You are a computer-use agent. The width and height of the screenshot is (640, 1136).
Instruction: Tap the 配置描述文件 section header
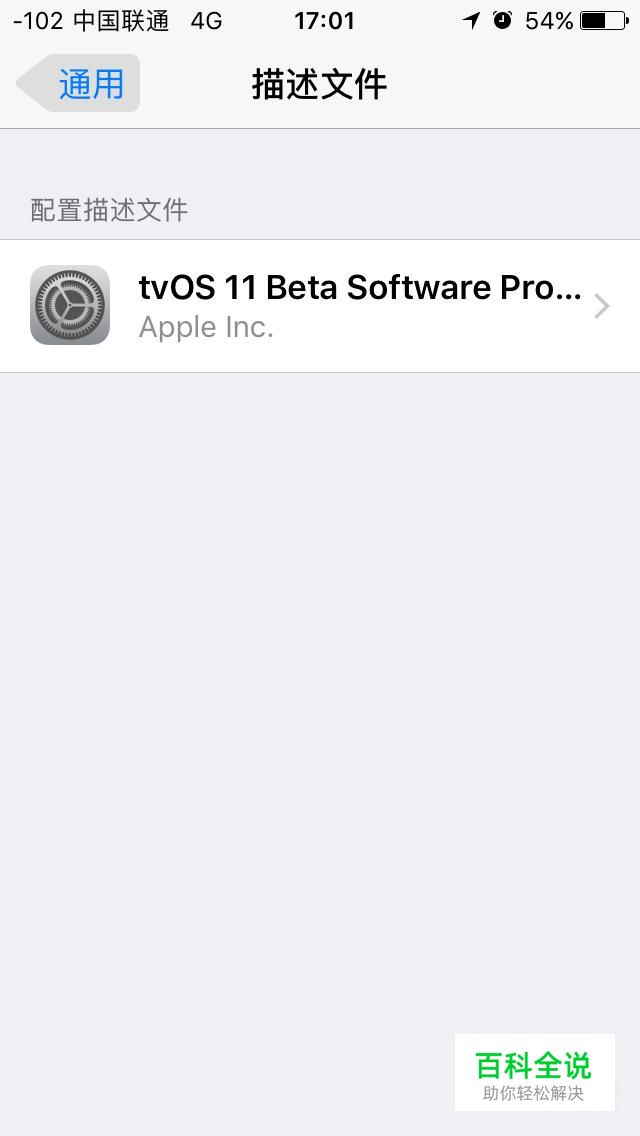click(109, 210)
